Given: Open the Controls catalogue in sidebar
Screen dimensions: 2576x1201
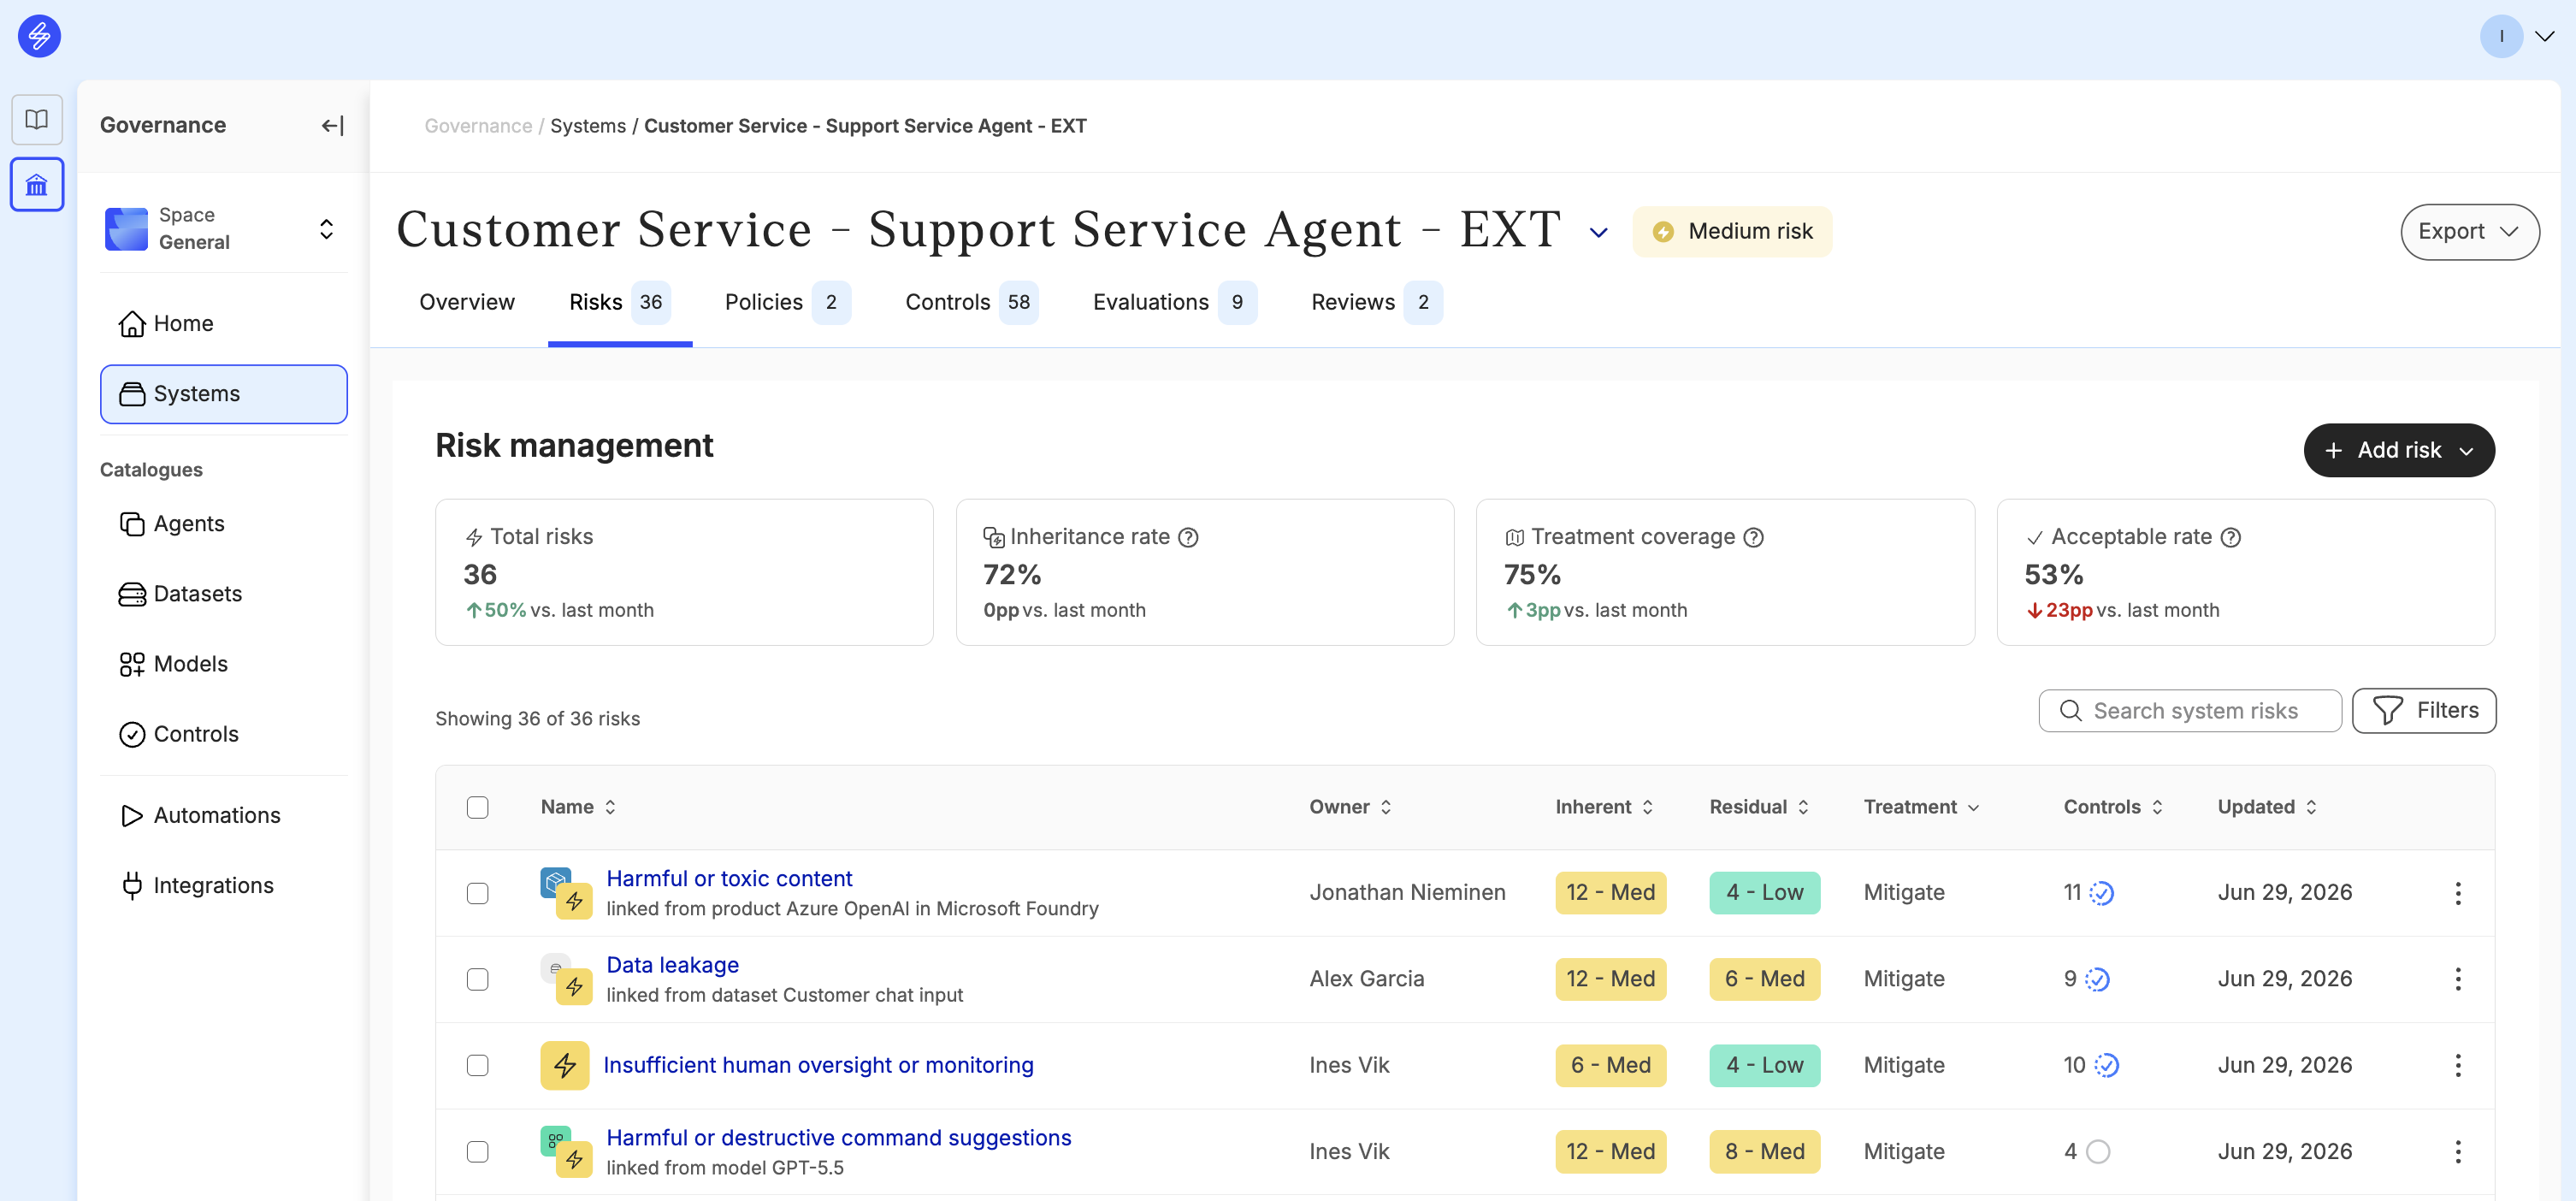Looking at the screenshot, I should click(223, 733).
